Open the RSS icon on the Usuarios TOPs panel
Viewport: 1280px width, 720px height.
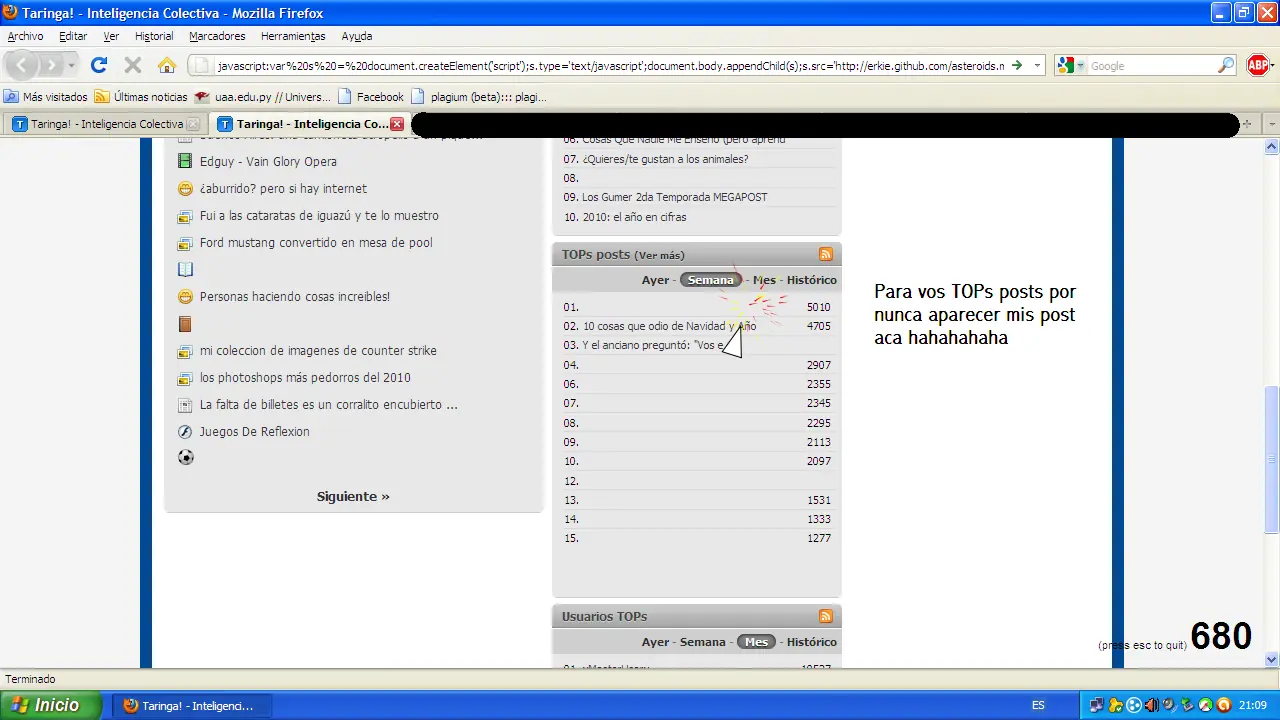pyautogui.click(x=825, y=616)
